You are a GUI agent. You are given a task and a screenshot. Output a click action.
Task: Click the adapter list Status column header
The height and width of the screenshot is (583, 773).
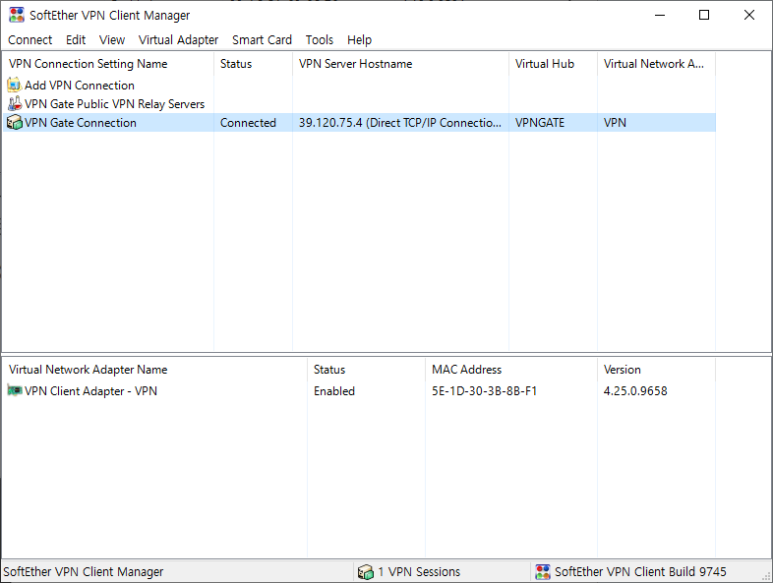366,370
